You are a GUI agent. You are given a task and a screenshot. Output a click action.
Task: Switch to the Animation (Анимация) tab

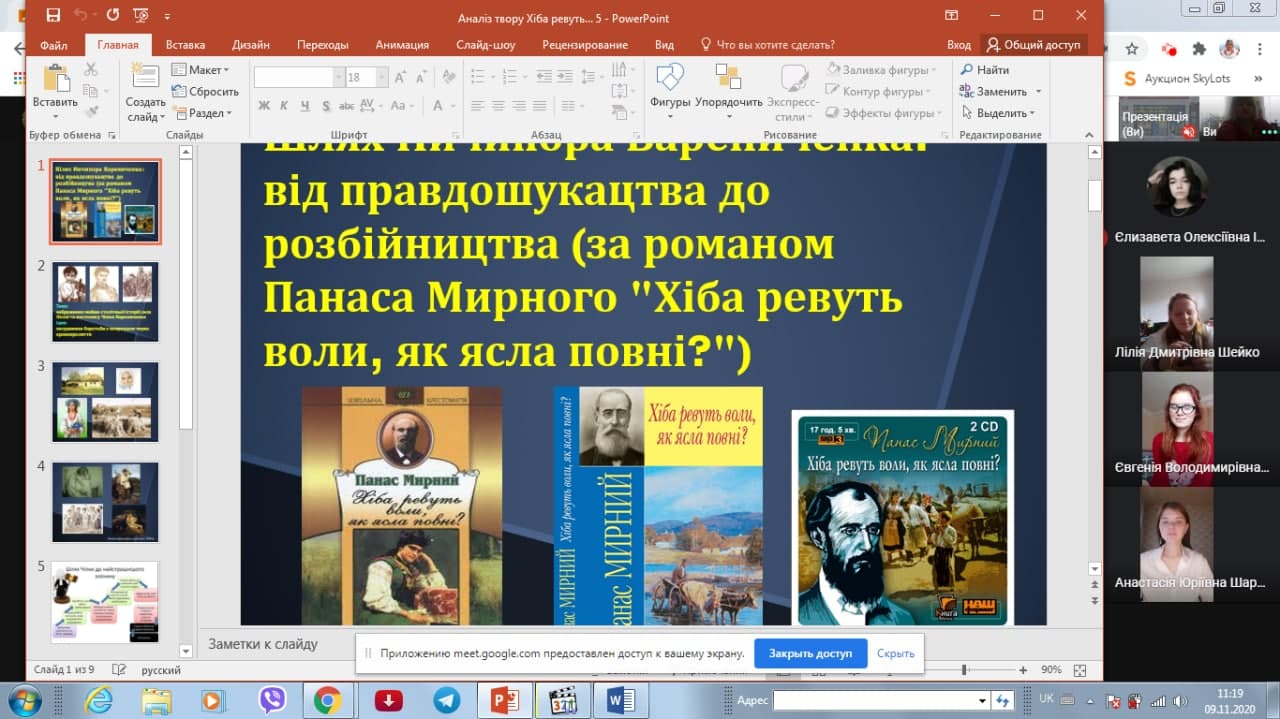(402, 45)
